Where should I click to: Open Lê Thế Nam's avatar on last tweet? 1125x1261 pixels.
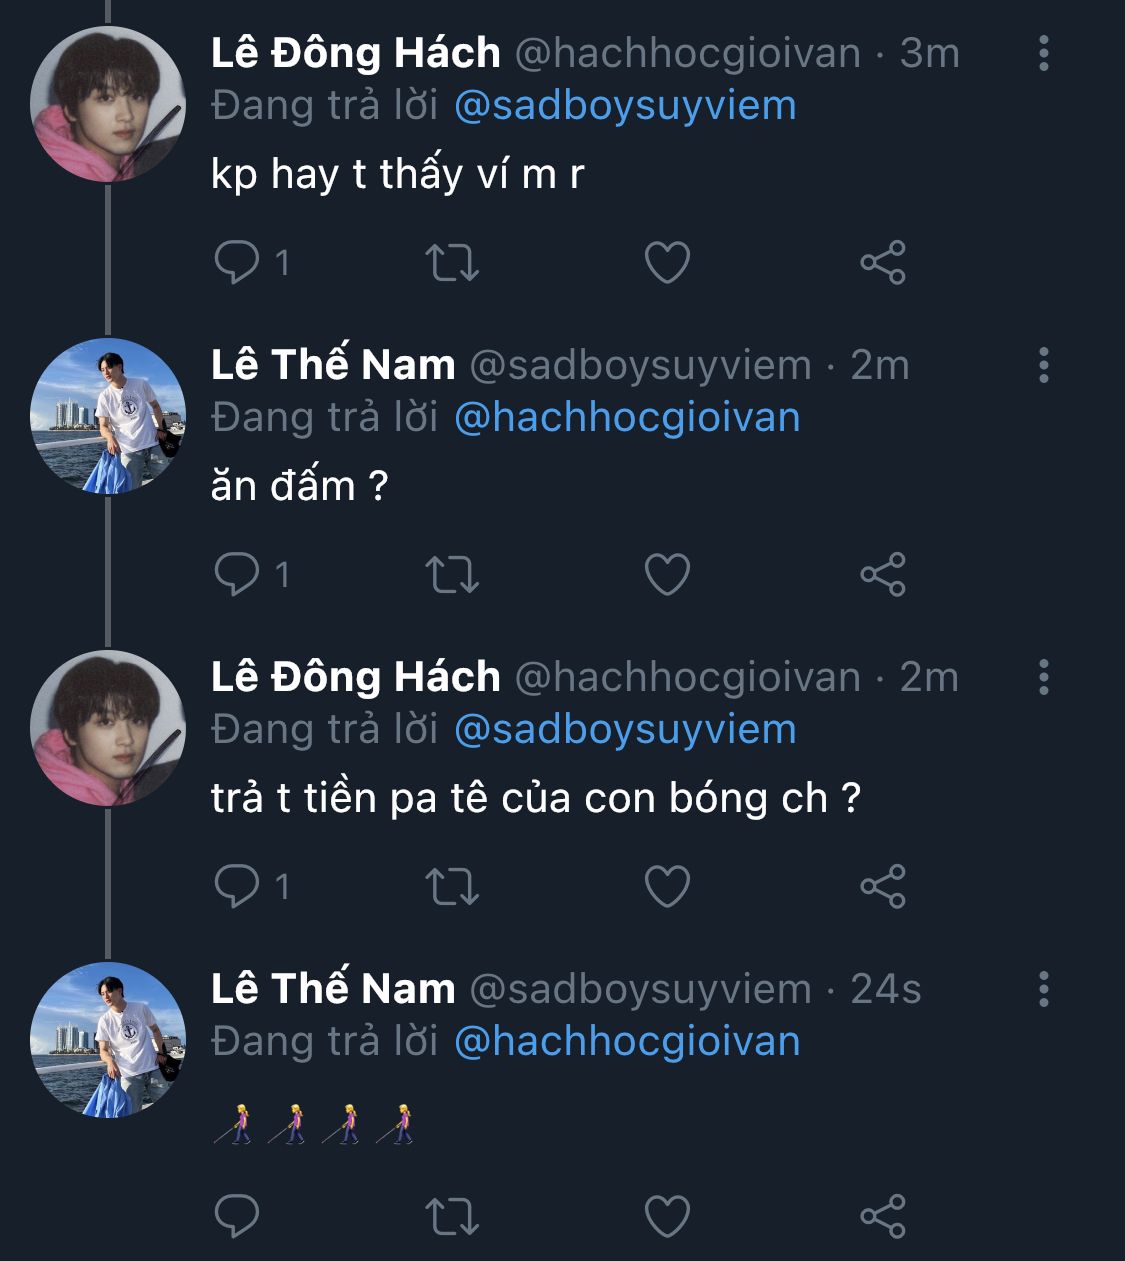point(108,1040)
